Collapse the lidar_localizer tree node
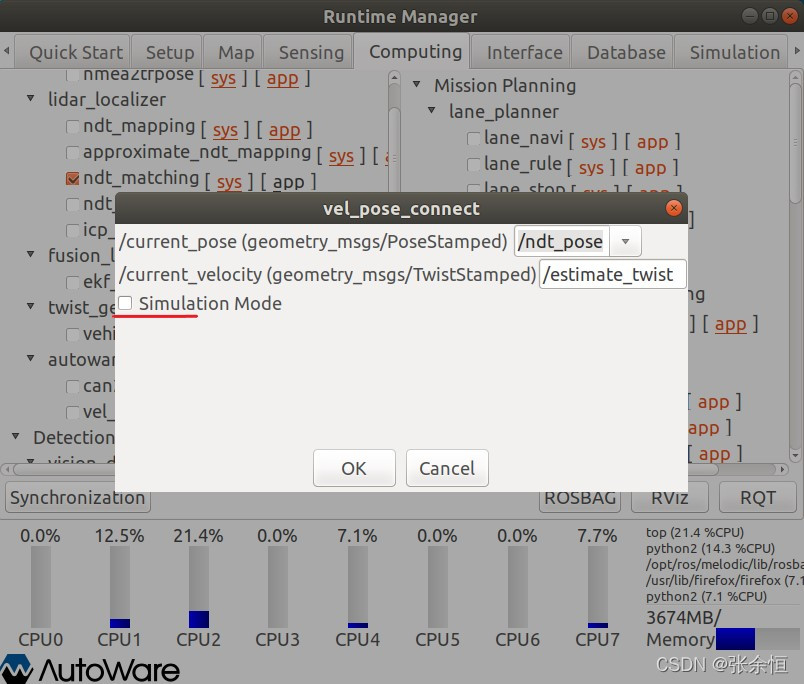The height and width of the screenshot is (684, 804). (x=31, y=97)
